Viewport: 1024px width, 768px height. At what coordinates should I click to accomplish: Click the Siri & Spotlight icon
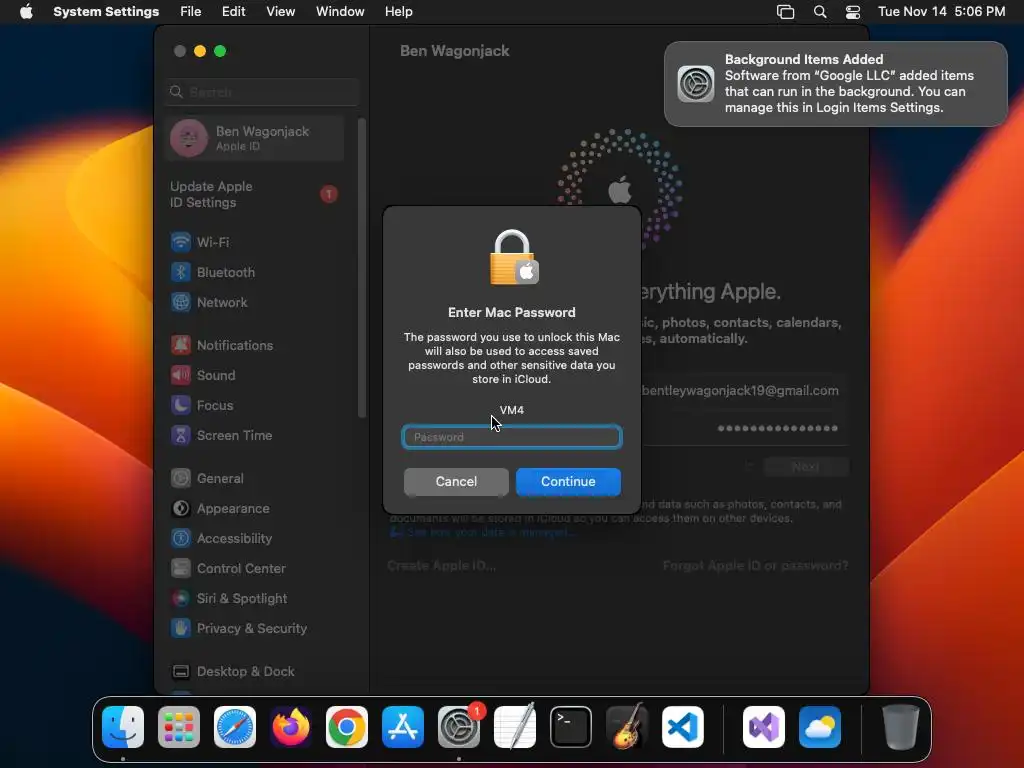click(181, 598)
